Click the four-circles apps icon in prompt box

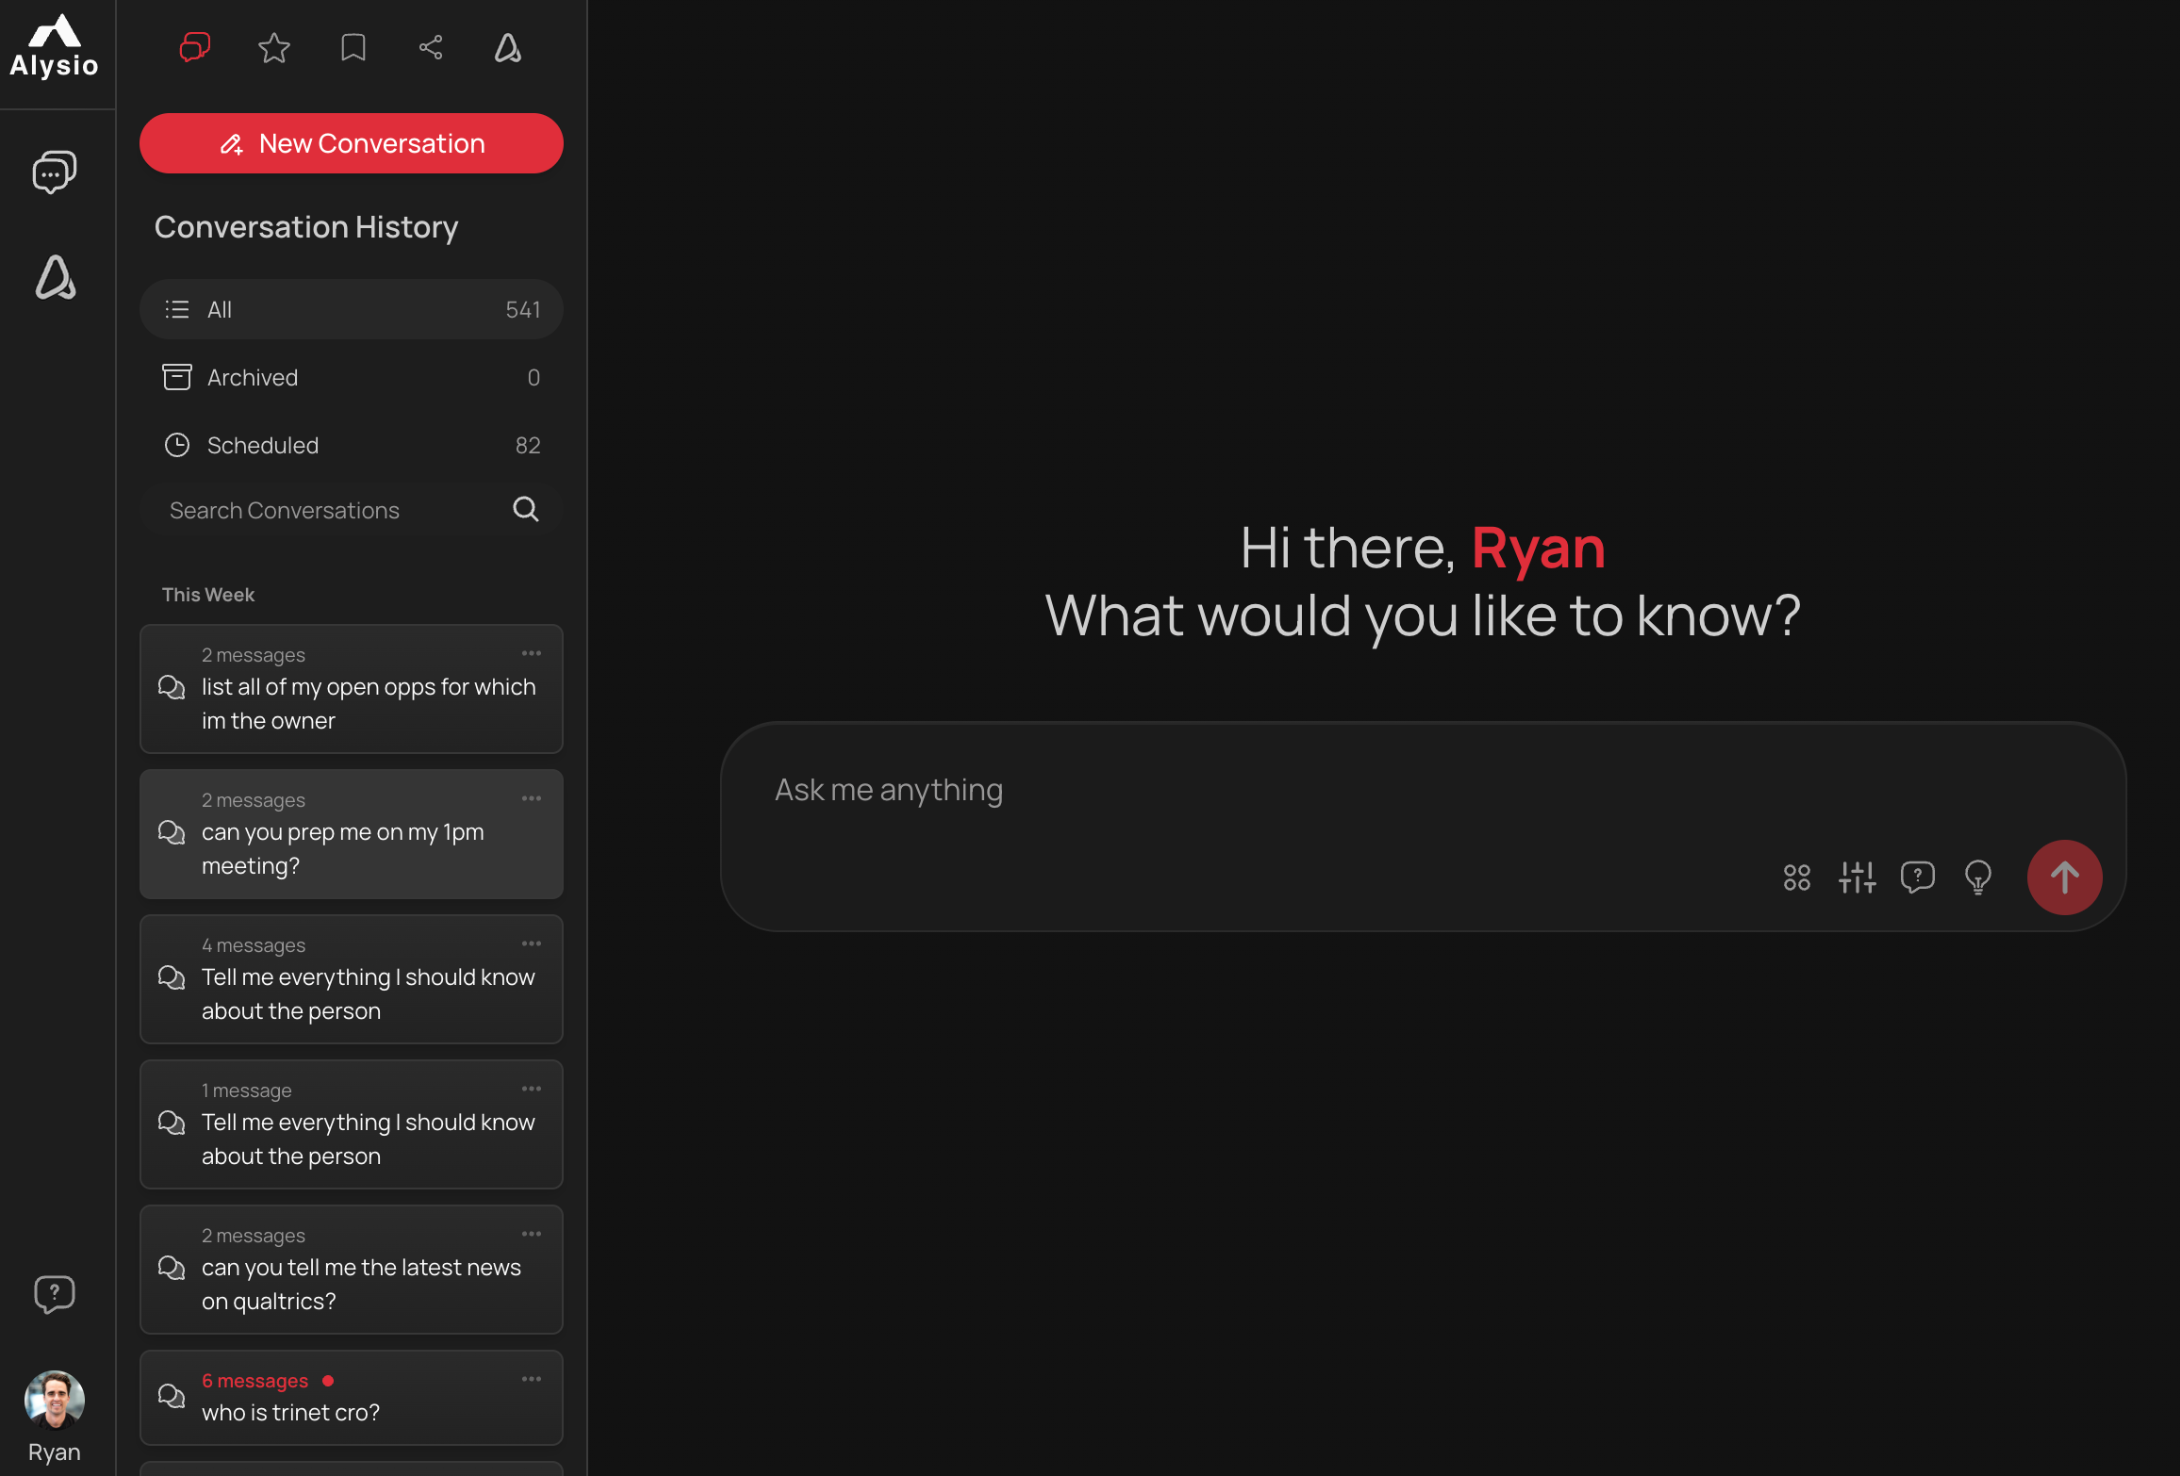point(1796,877)
